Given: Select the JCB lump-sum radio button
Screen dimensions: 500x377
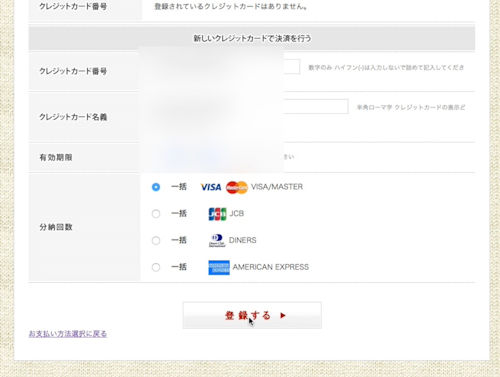Looking at the screenshot, I should click(x=156, y=214).
